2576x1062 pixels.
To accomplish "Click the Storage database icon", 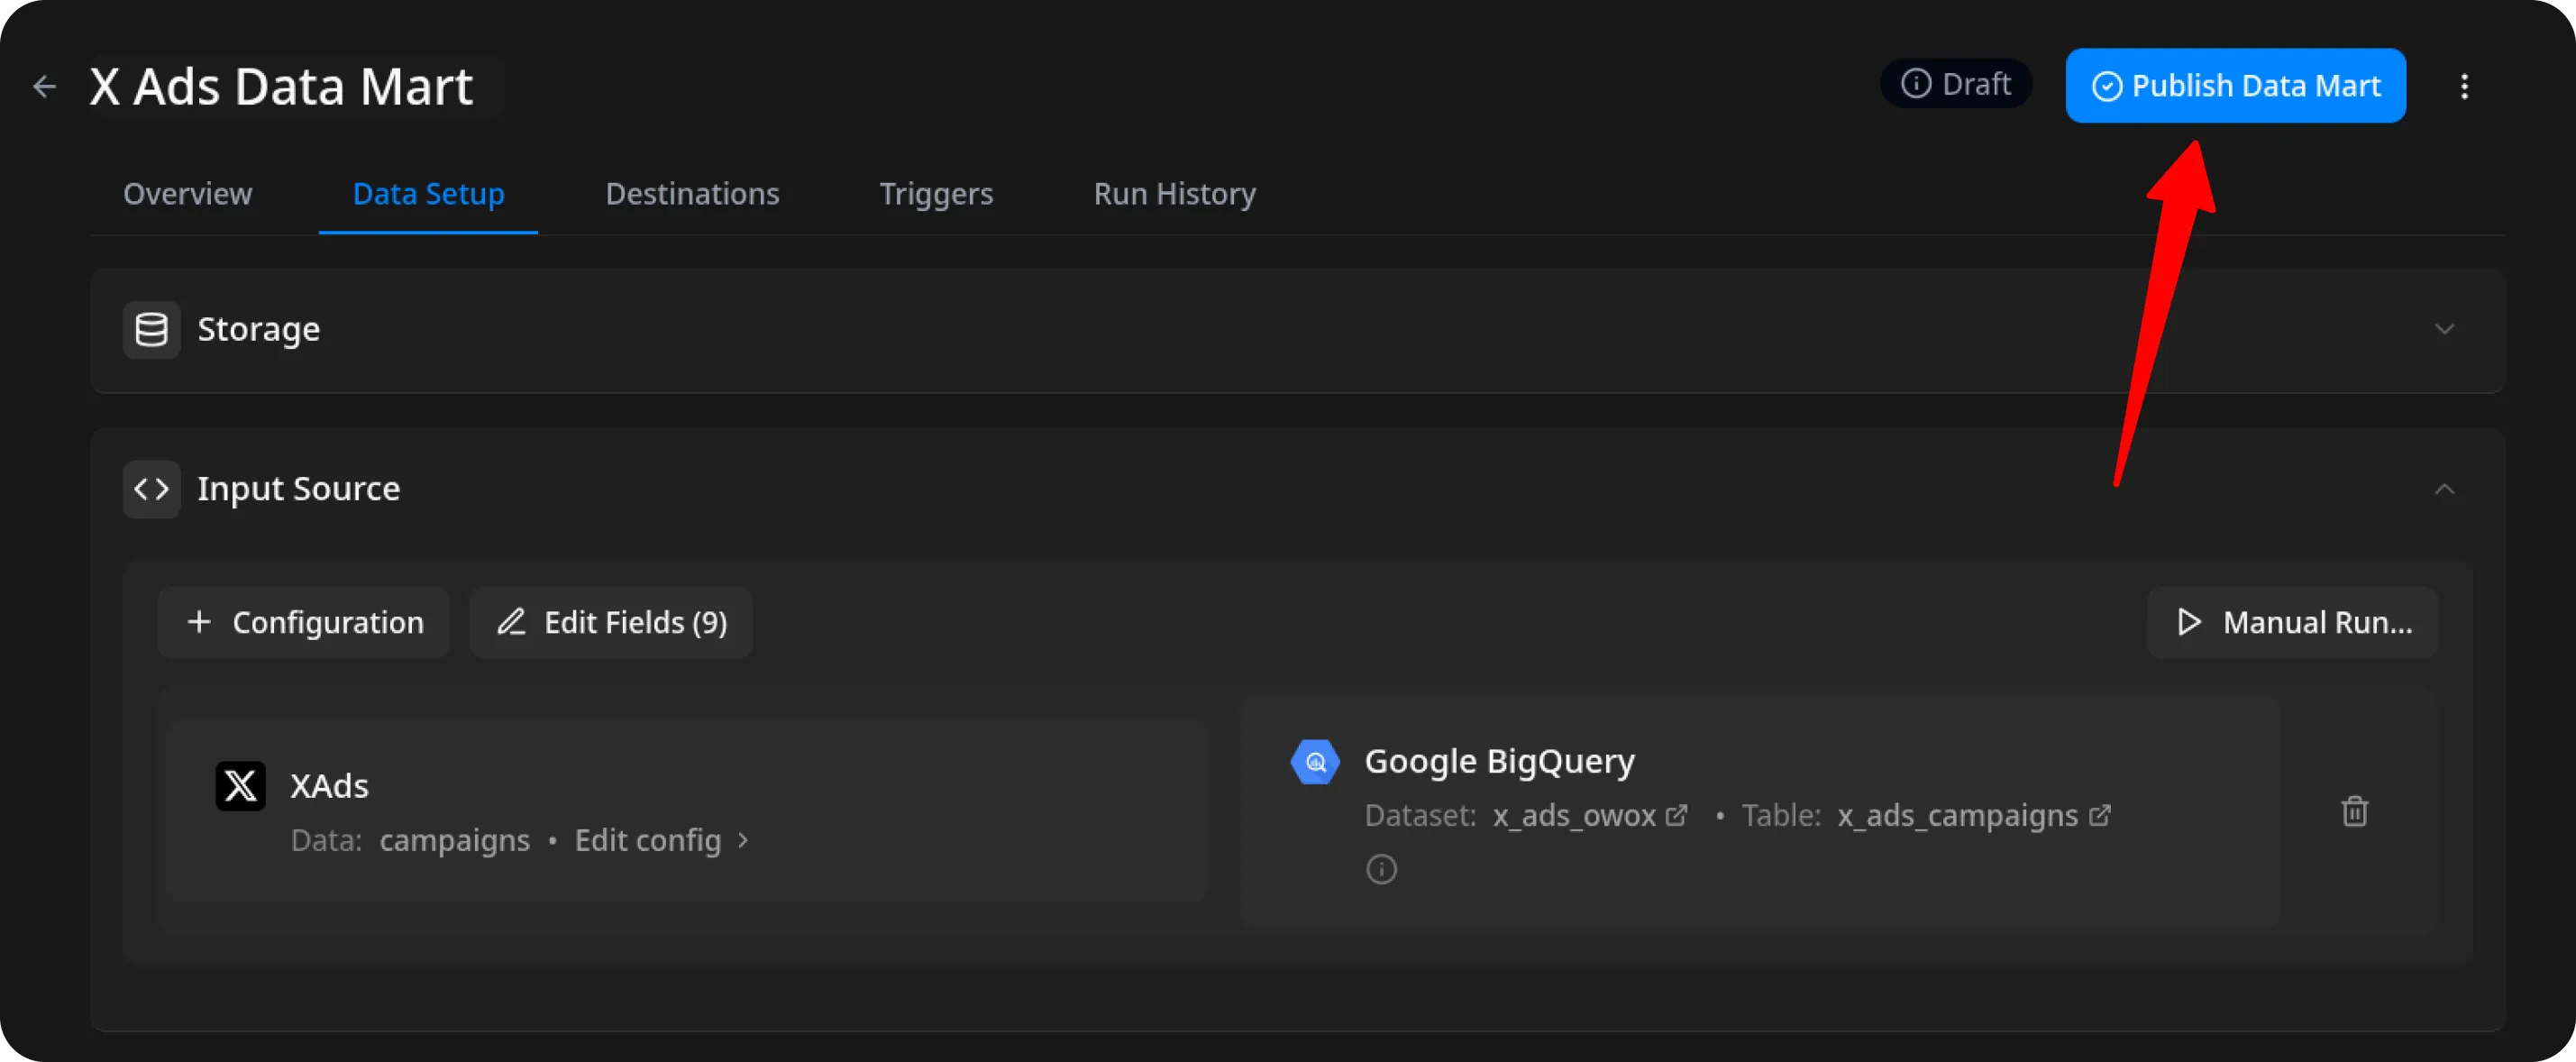I will click(151, 329).
